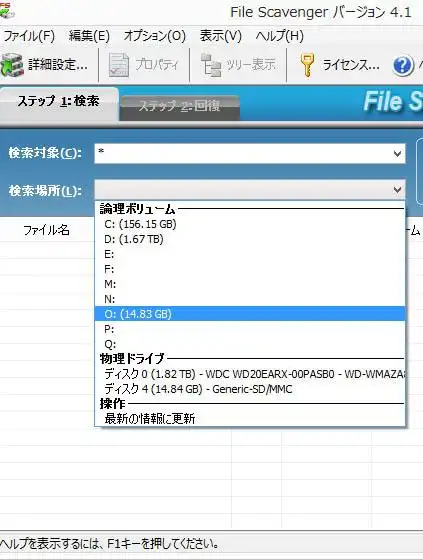Click the ファイル名 column header
423x560 pixels.
46,230
